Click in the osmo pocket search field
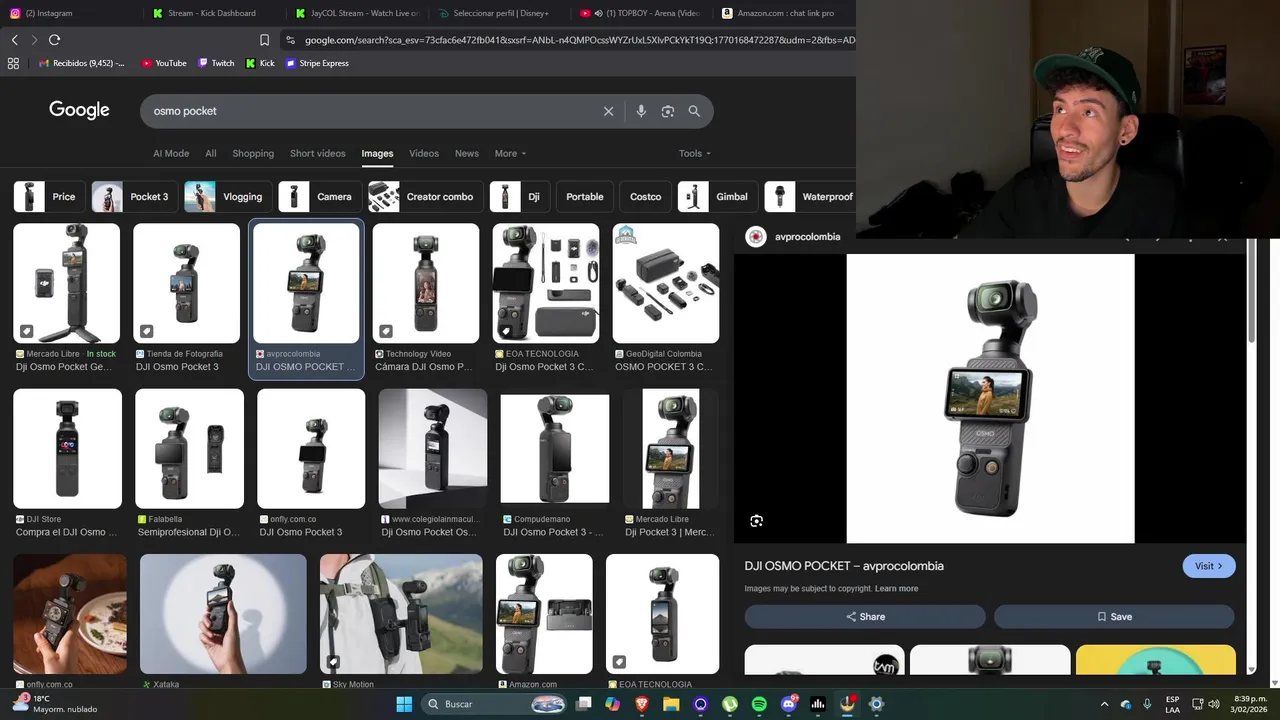 370,111
